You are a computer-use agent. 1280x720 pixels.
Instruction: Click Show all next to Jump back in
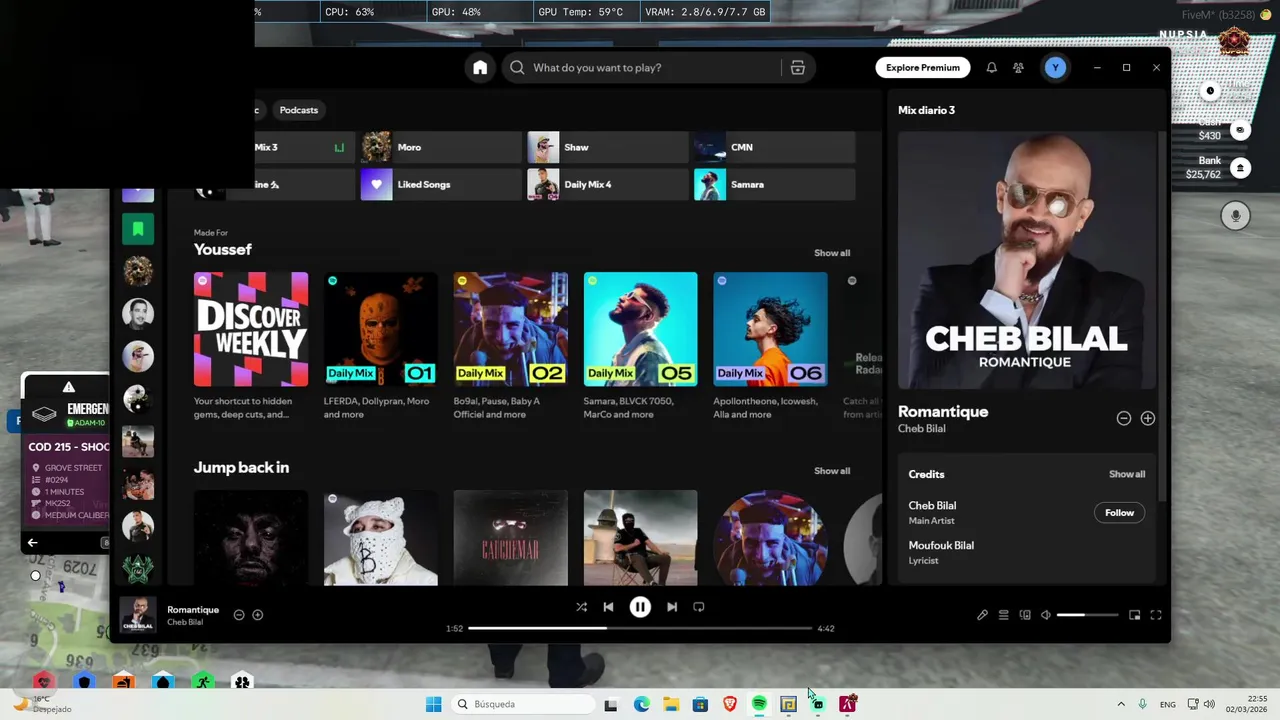coord(832,471)
